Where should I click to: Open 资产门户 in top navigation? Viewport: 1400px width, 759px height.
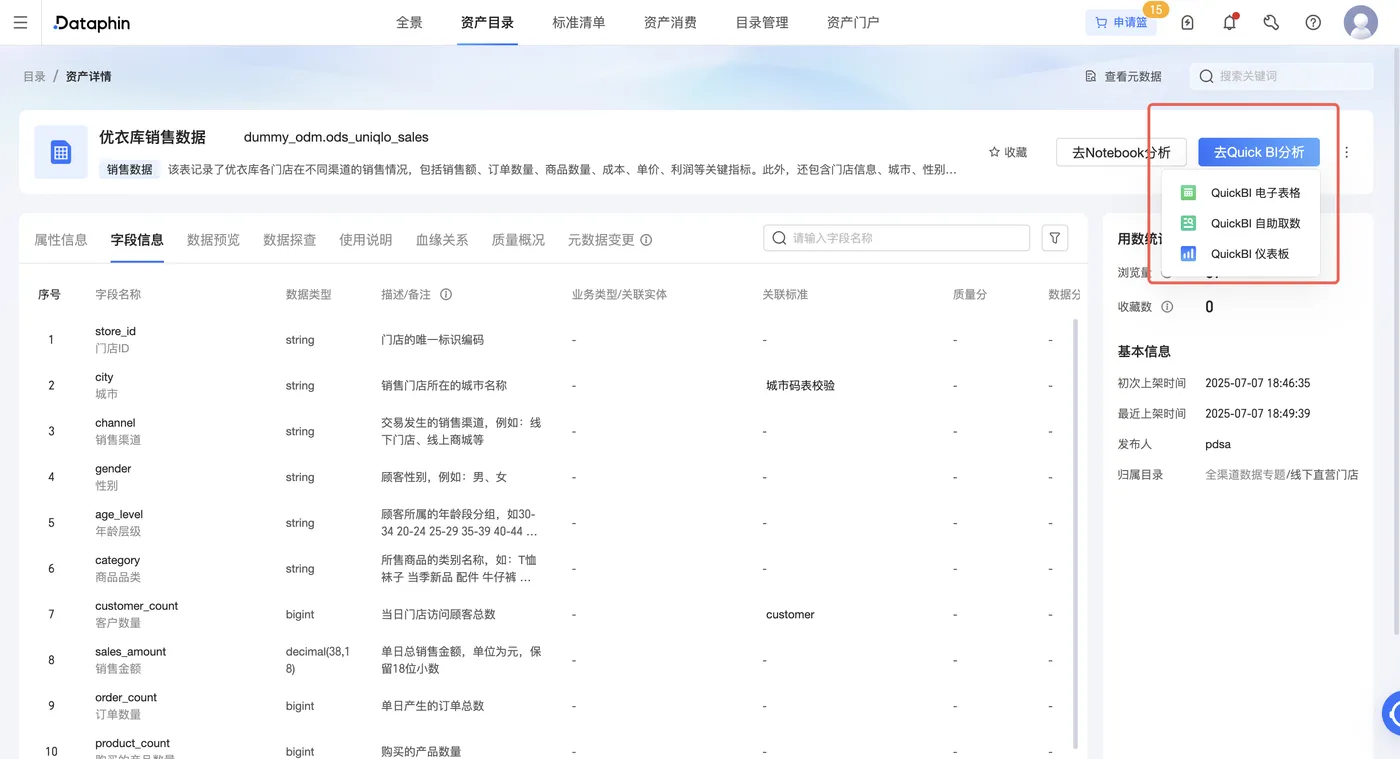[853, 23]
